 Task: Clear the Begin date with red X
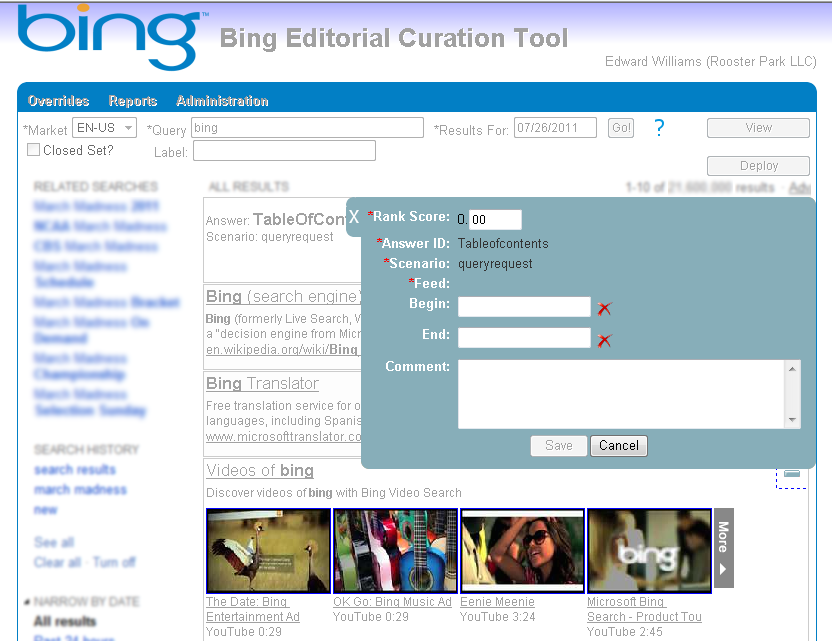[604, 308]
